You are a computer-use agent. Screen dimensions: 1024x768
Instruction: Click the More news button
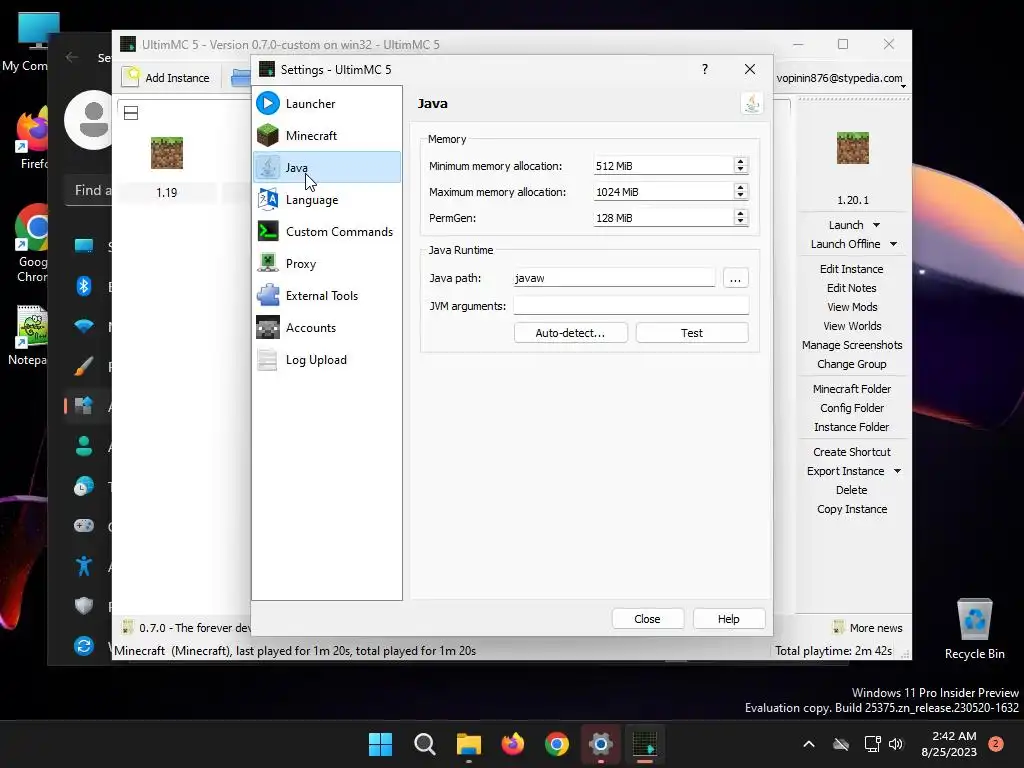[x=868, y=628]
